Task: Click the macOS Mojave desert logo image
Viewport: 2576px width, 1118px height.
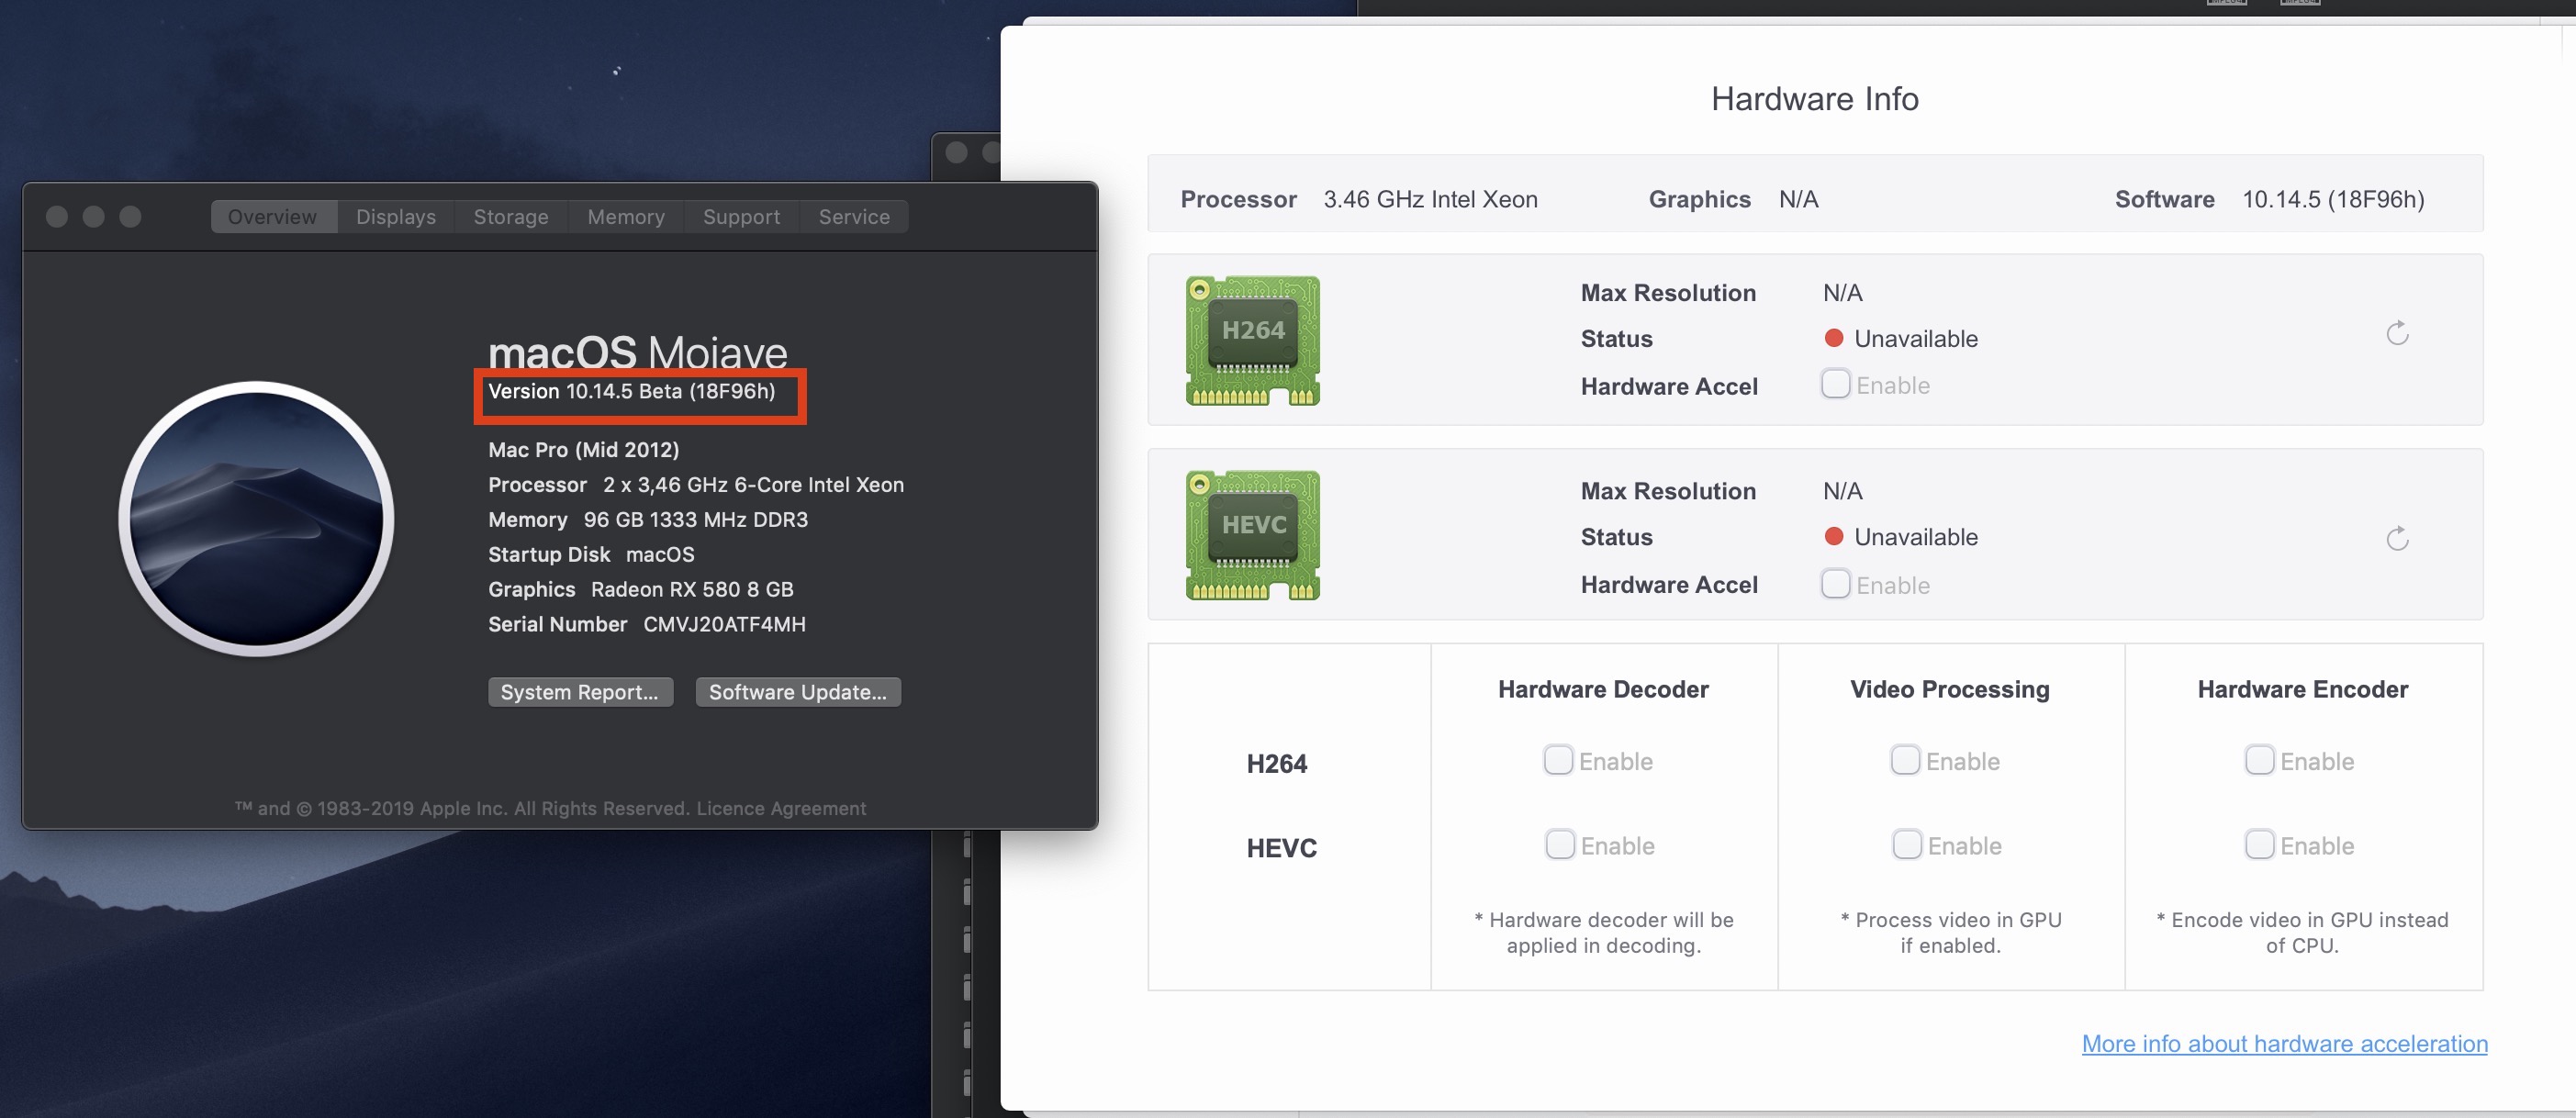Action: pyautogui.click(x=256, y=519)
